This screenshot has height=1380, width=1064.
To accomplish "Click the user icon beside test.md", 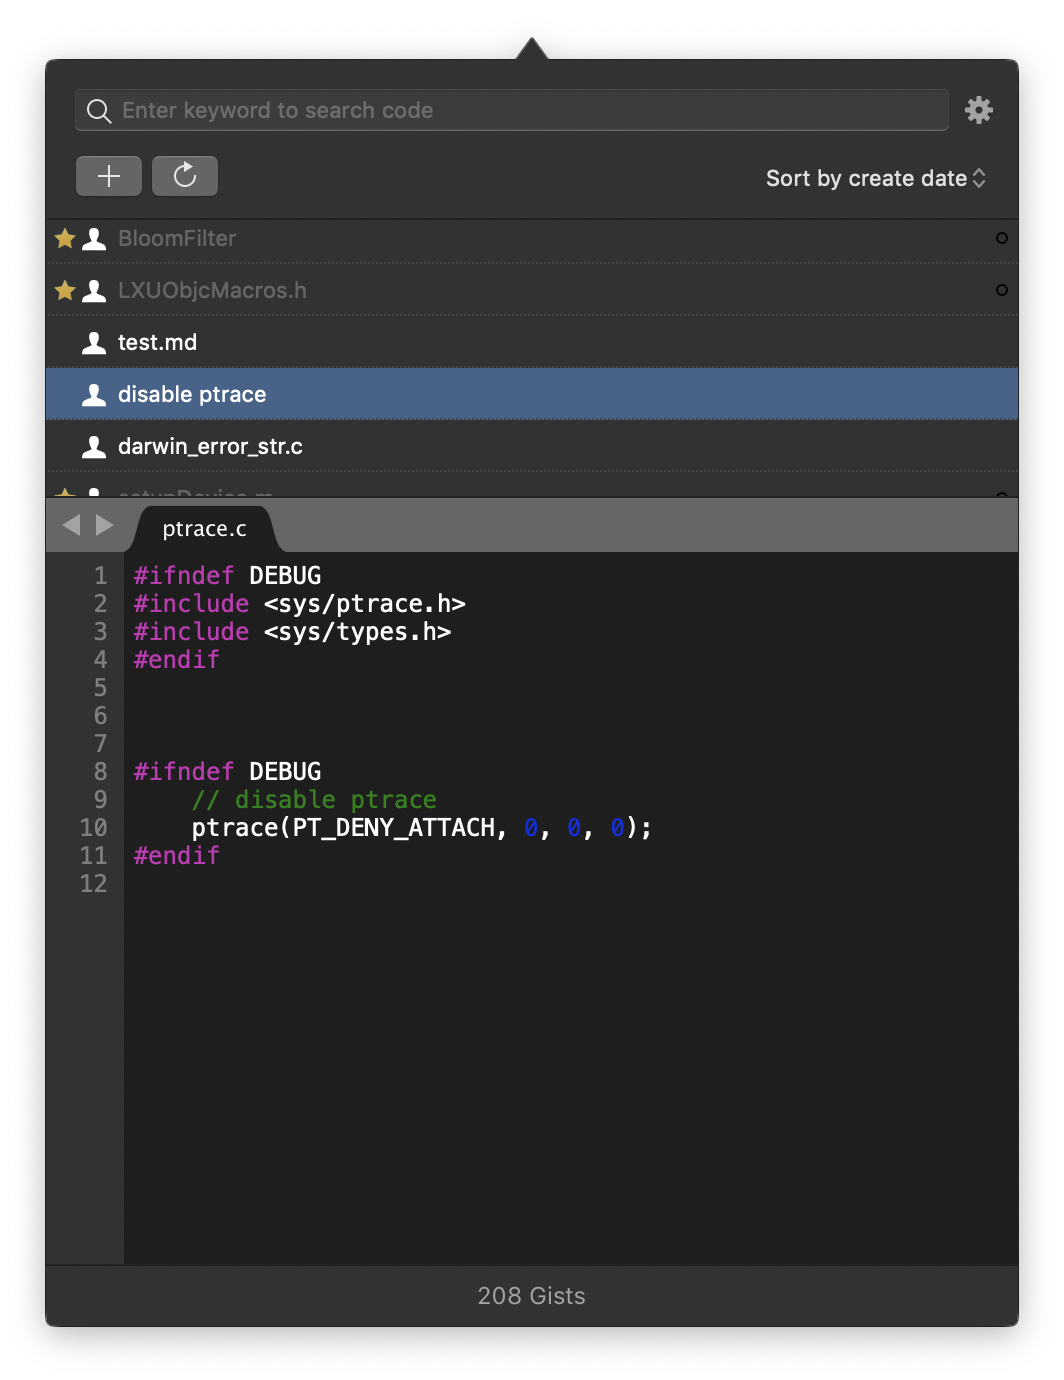I will pos(94,343).
